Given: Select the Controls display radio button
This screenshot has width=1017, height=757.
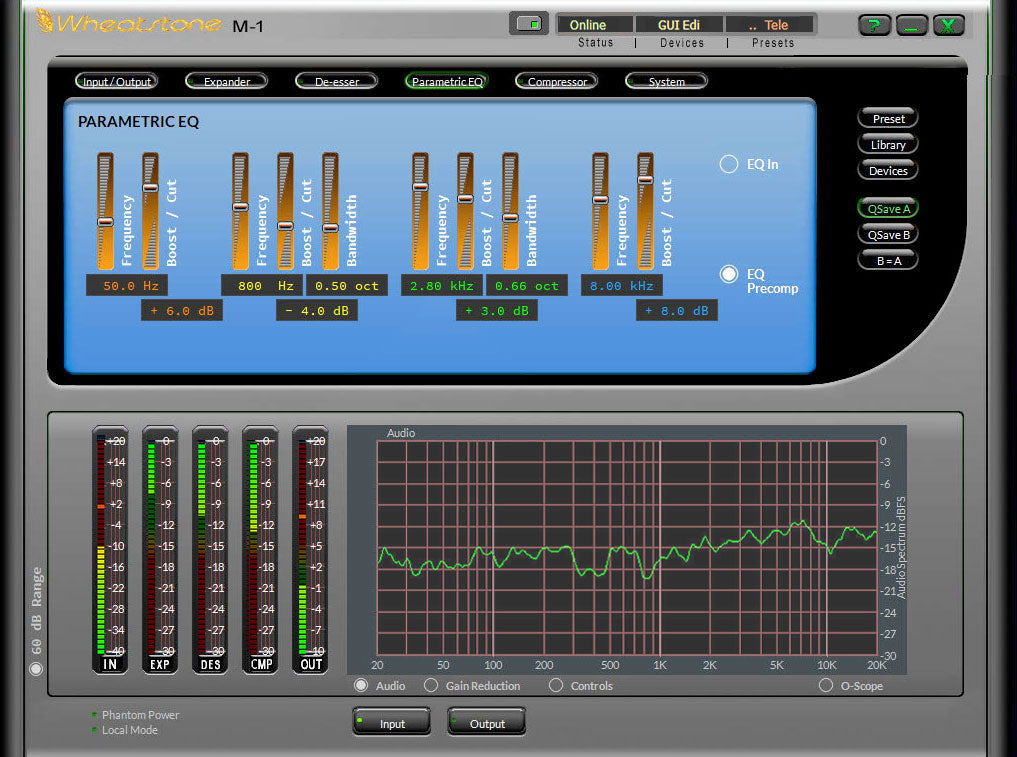Looking at the screenshot, I should (x=556, y=685).
